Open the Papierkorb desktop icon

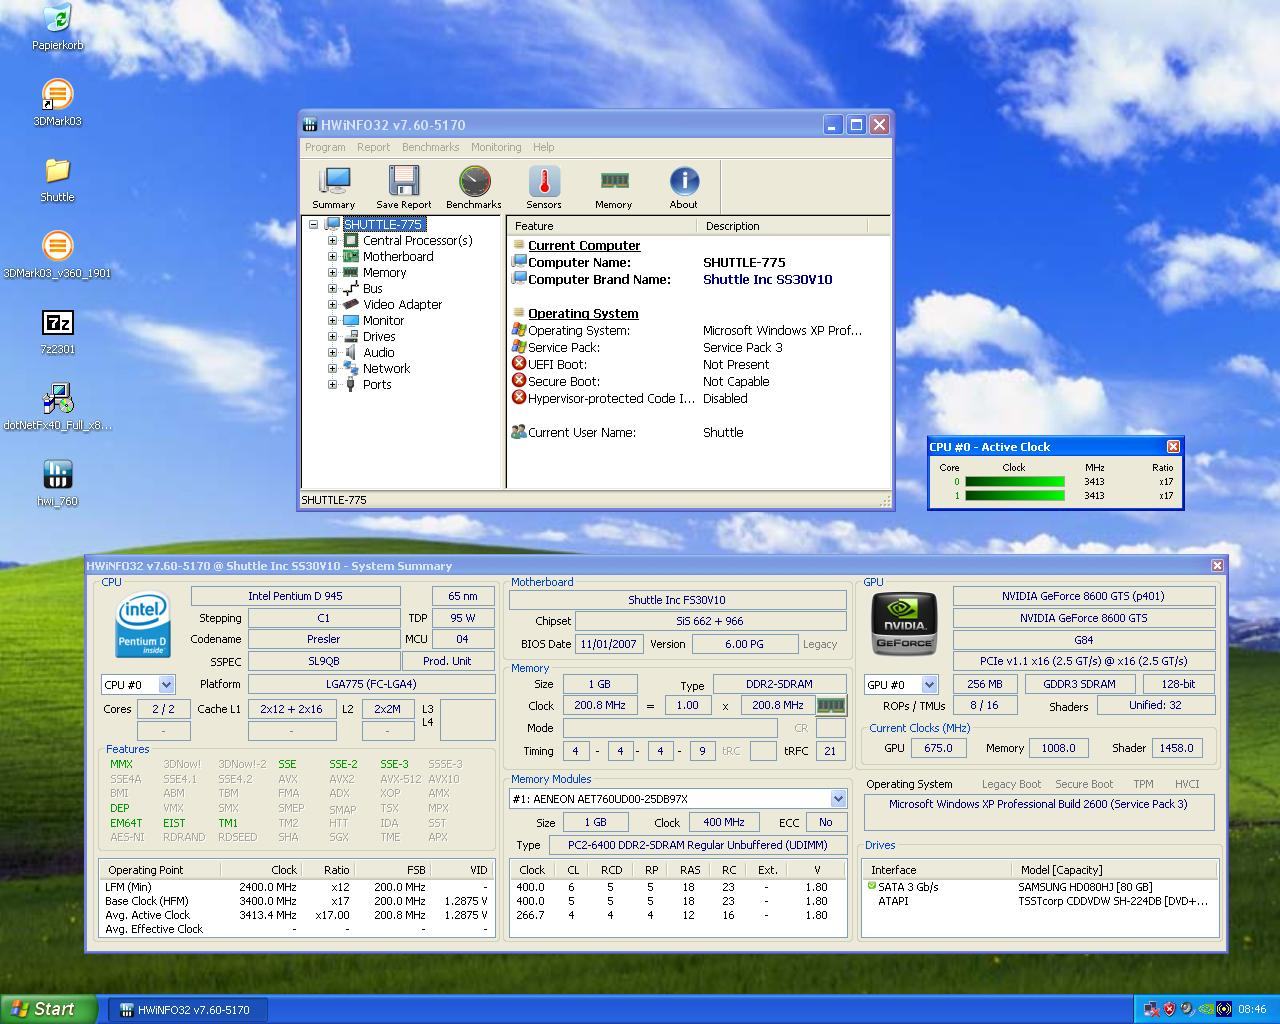point(58,27)
